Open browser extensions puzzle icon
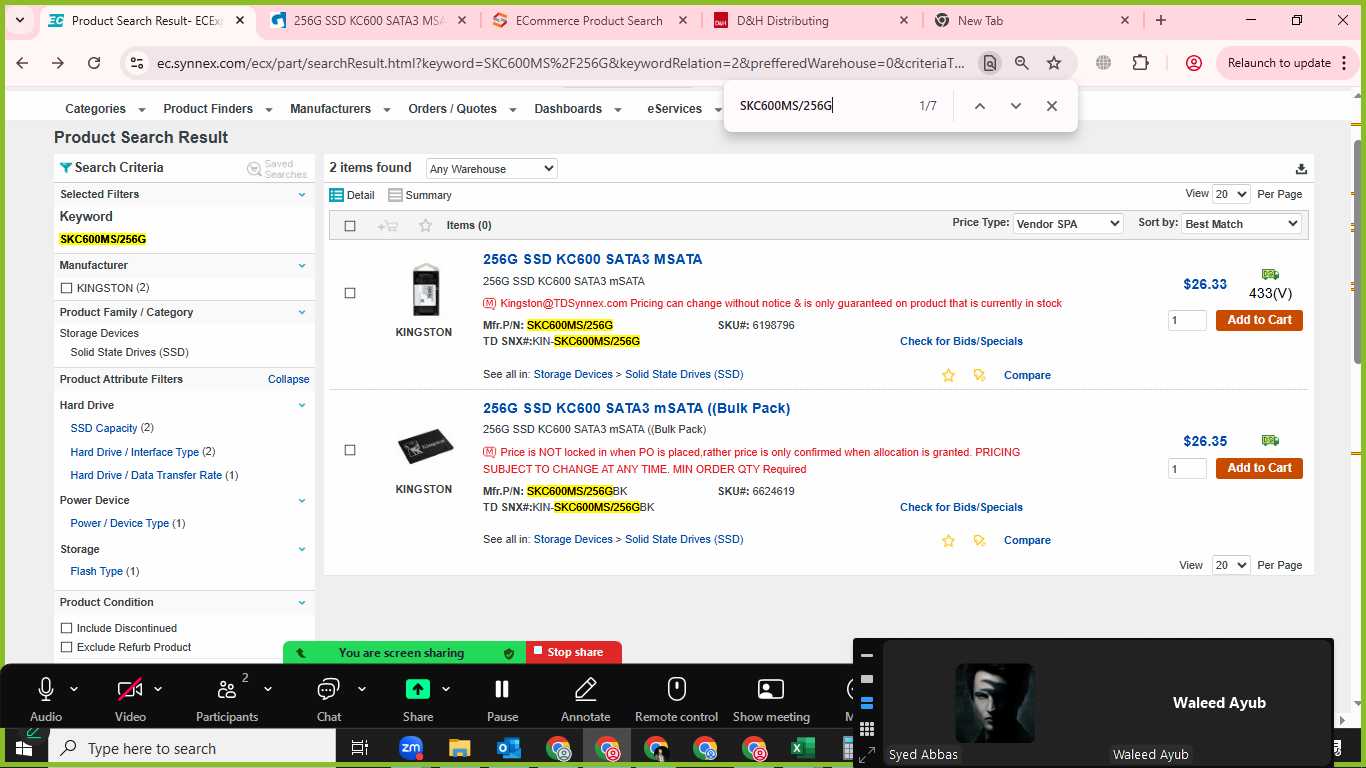Screen dimensions: 1366x768 pyautogui.click(x=1140, y=63)
